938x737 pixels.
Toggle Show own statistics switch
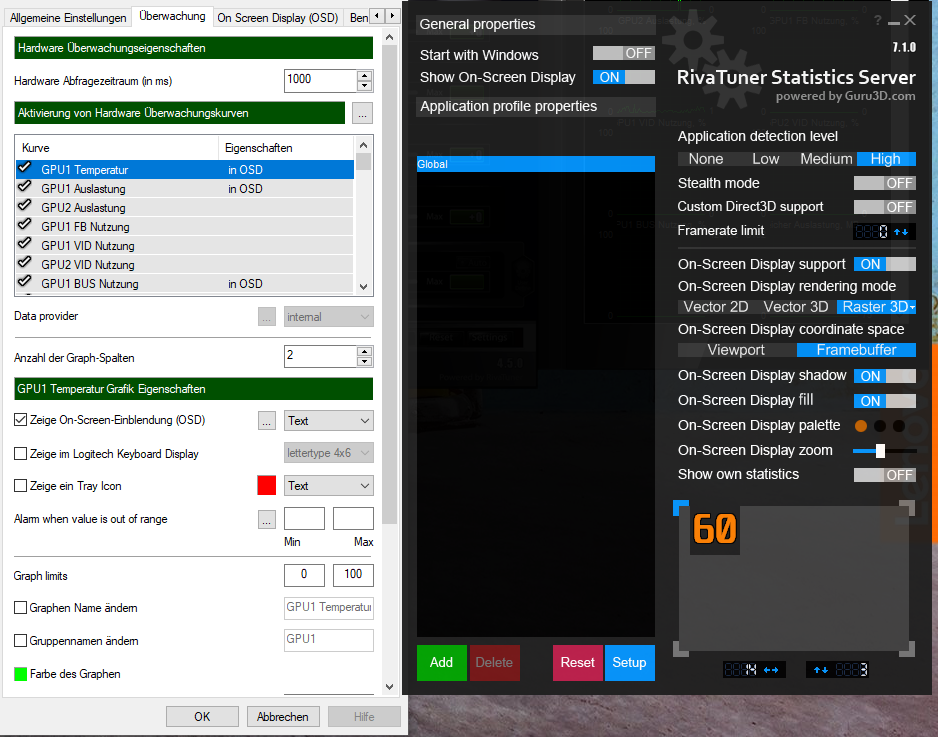pos(885,475)
